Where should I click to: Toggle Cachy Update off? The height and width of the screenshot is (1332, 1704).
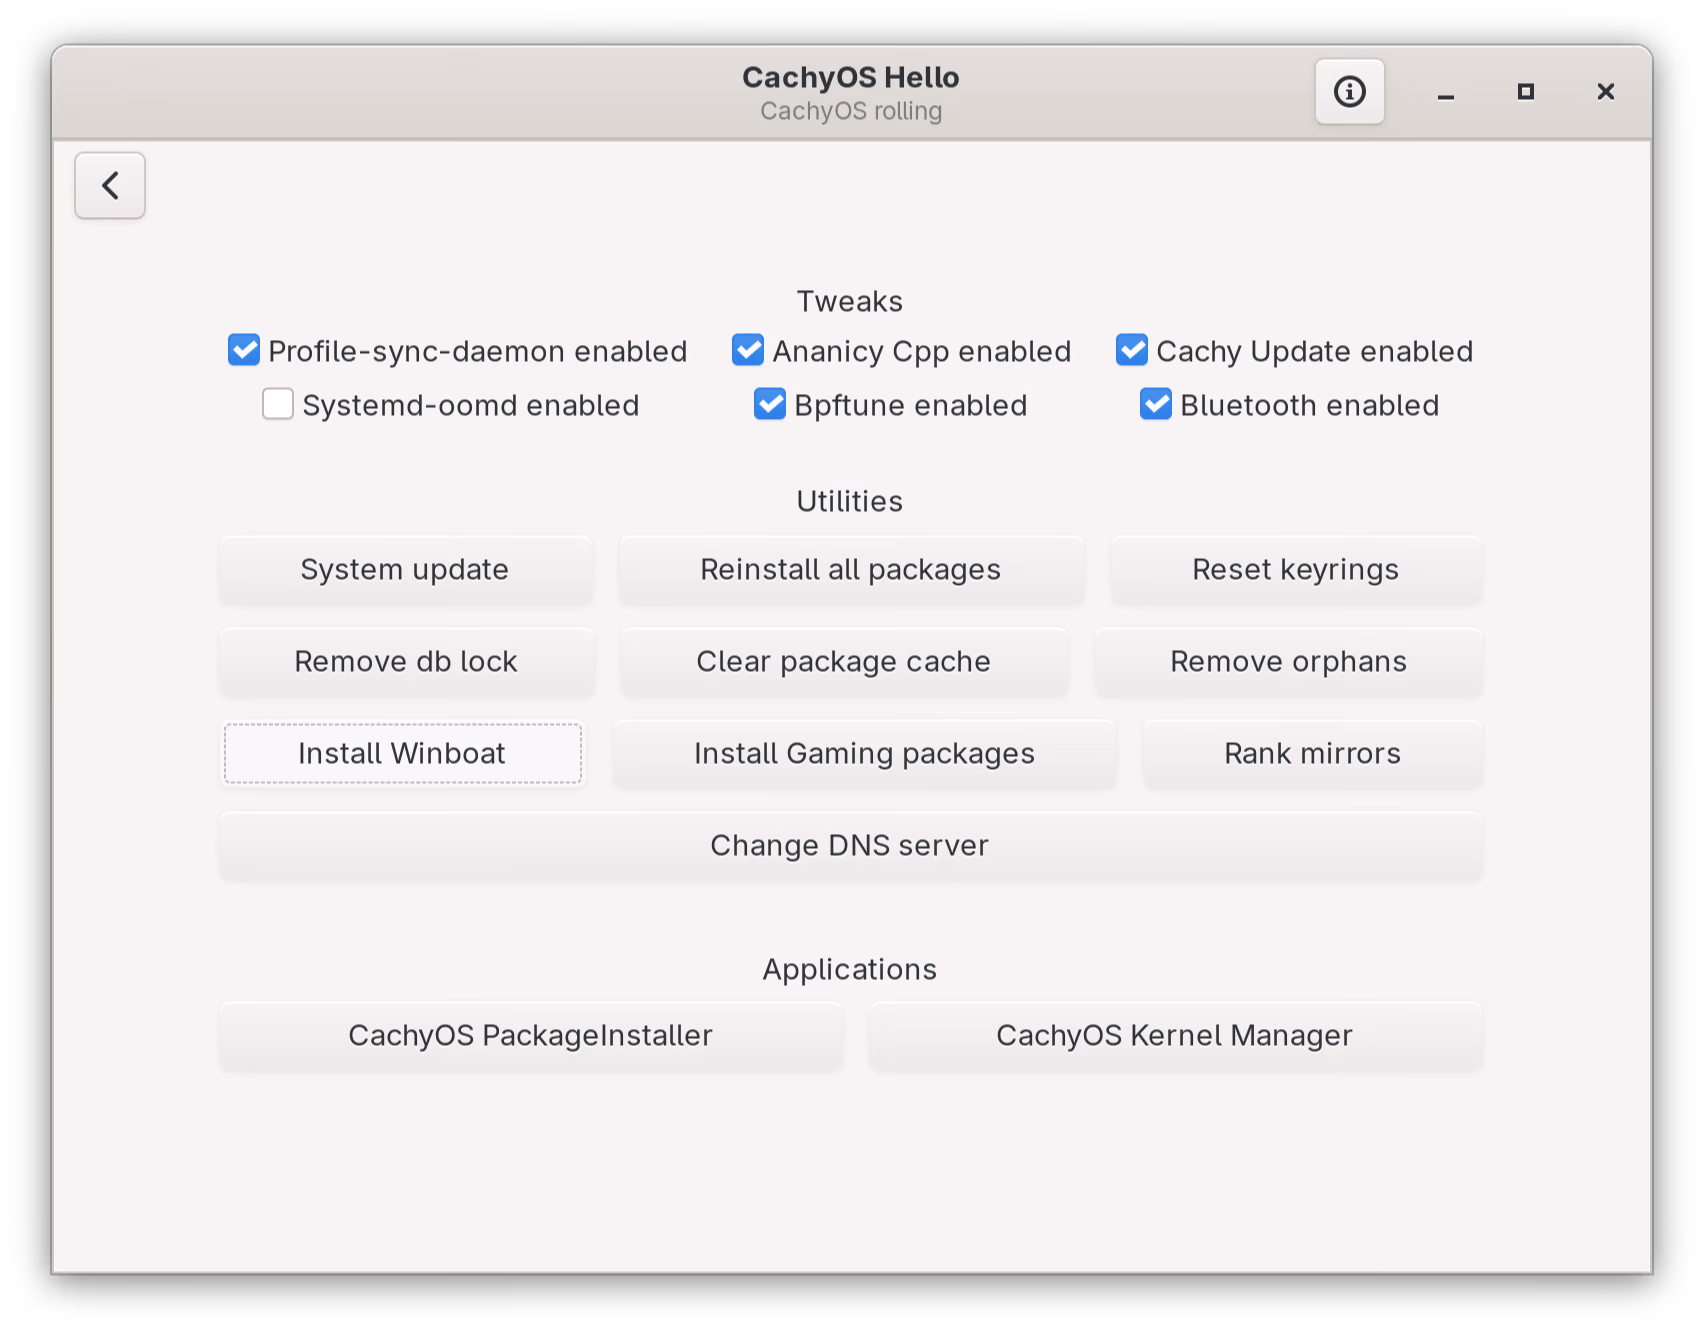(x=1131, y=350)
